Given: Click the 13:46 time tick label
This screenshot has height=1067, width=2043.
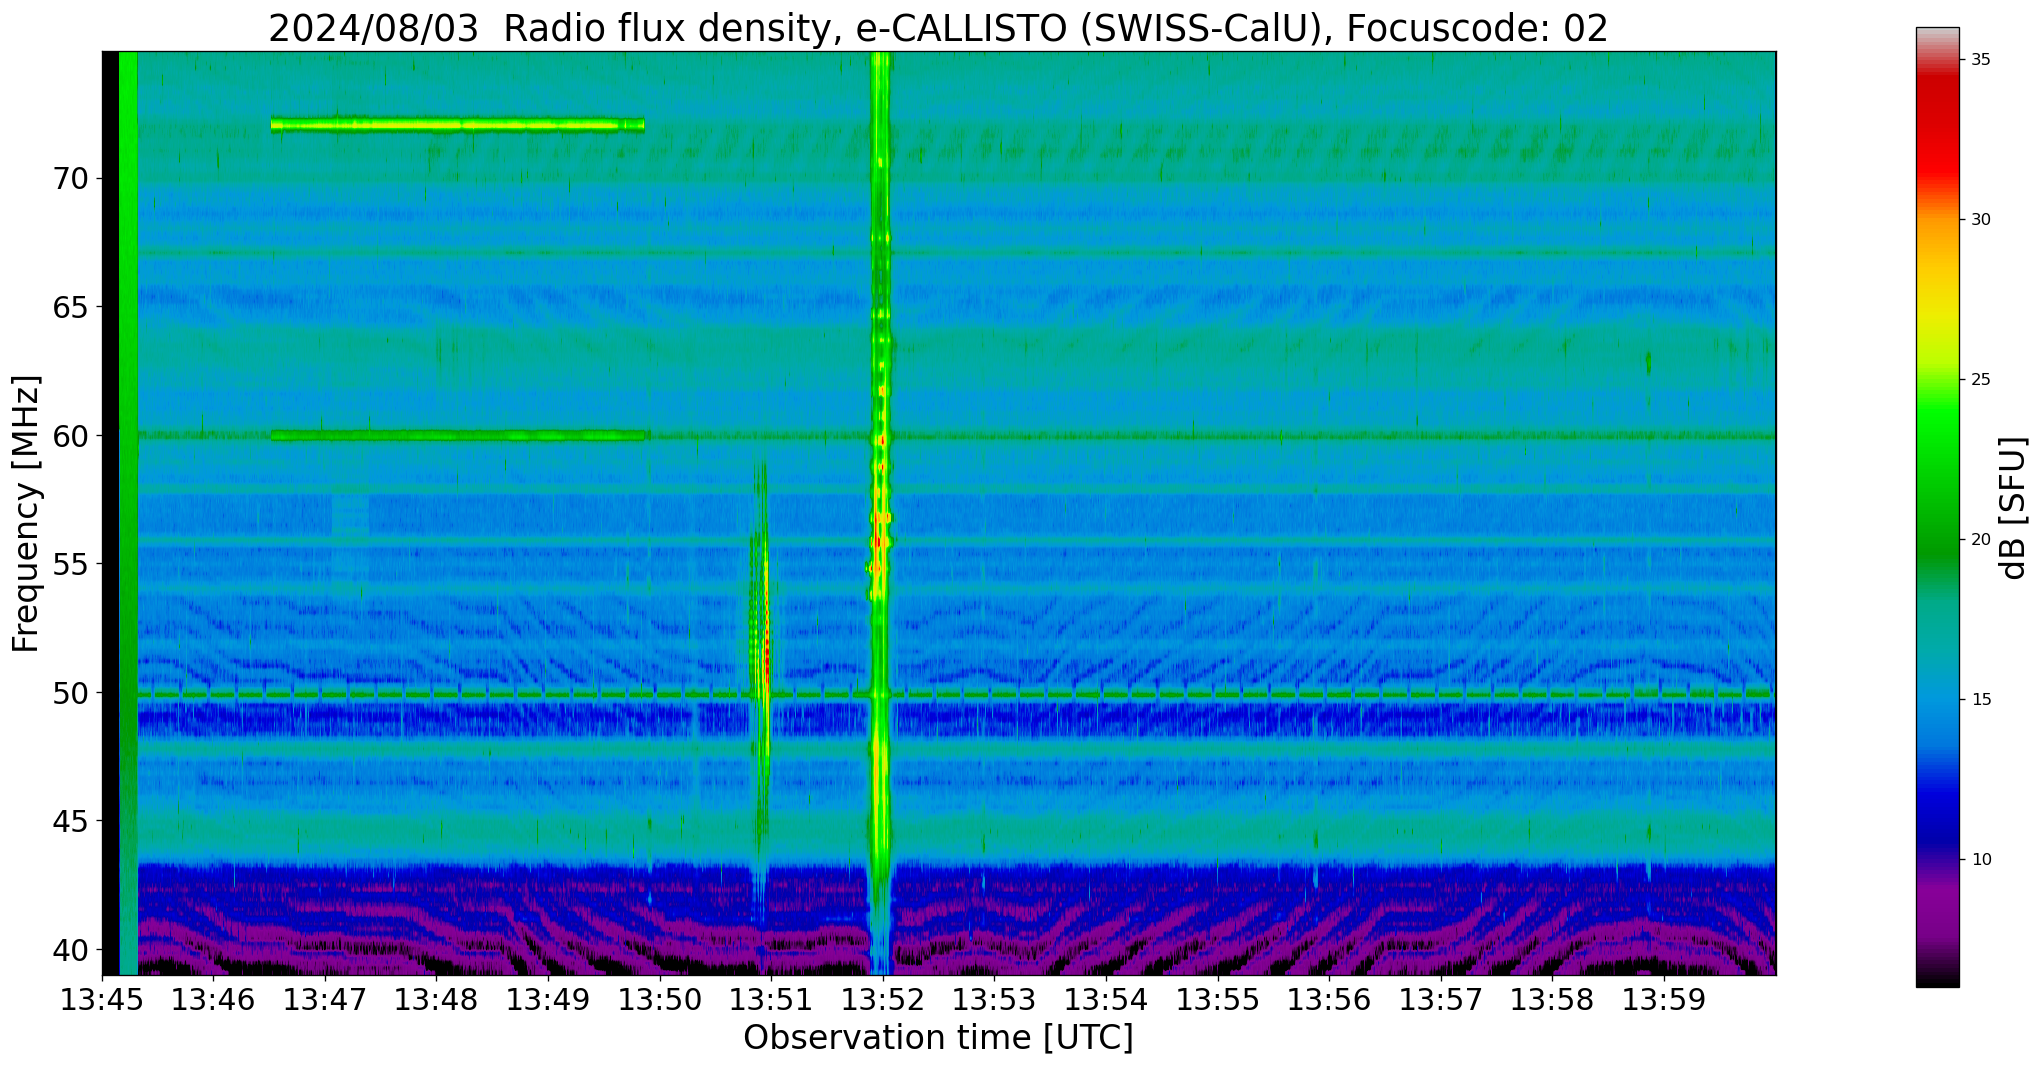Looking at the screenshot, I should [x=214, y=999].
